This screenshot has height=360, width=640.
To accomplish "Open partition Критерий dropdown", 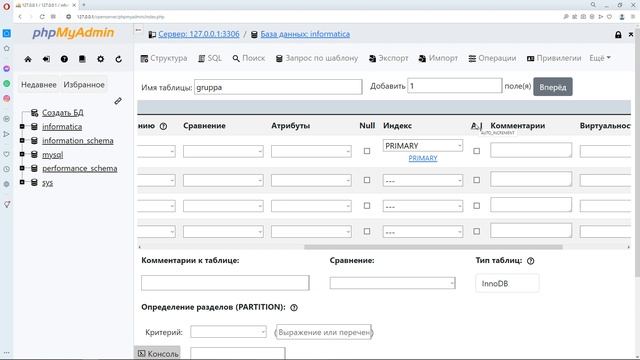I will pos(228,332).
